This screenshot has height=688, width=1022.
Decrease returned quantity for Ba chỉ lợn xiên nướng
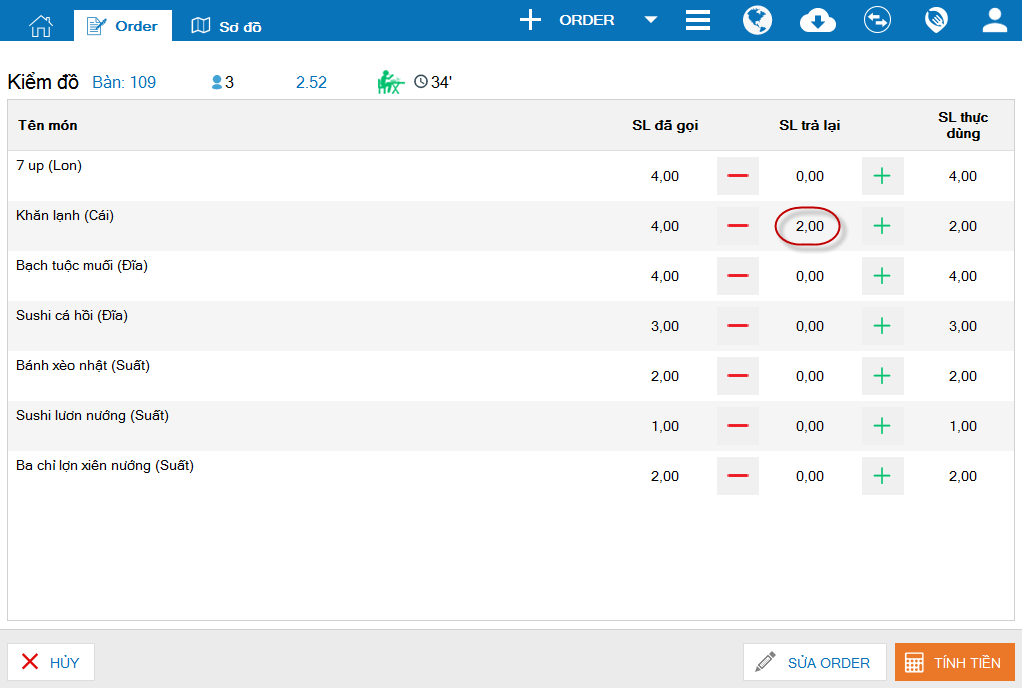[738, 476]
